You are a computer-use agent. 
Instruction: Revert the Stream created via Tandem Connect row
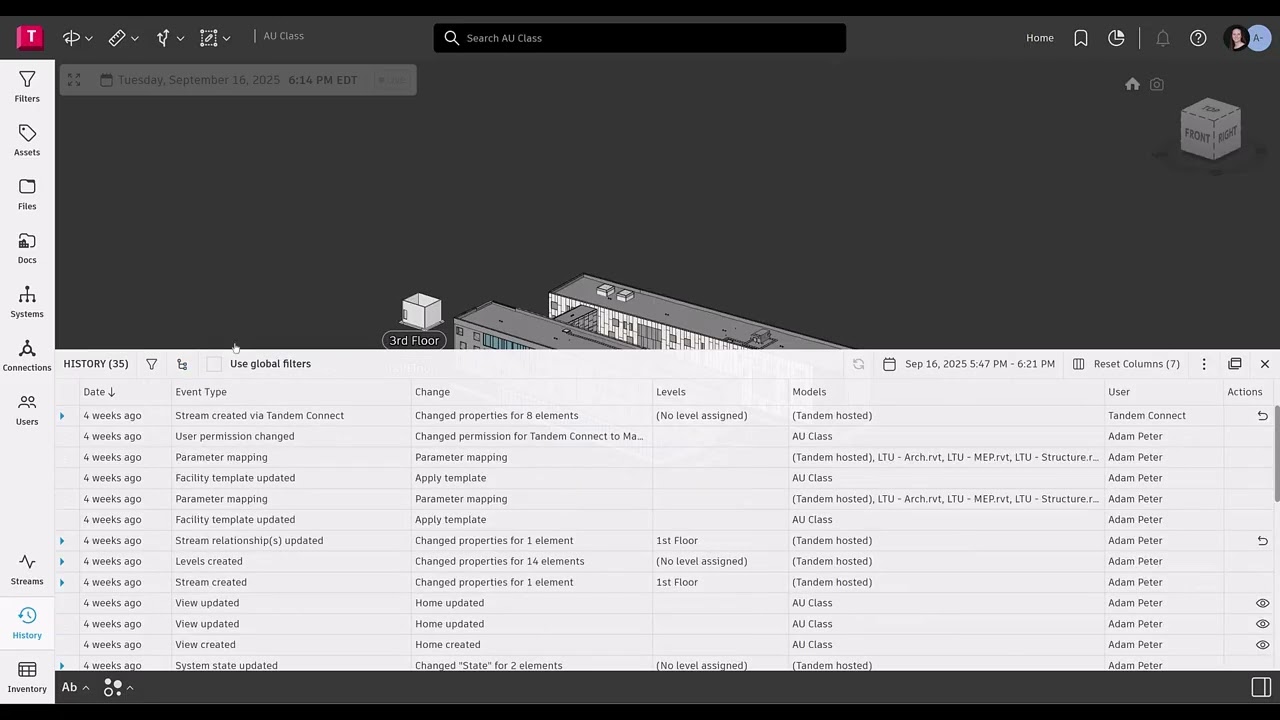(x=1262, y=416)
